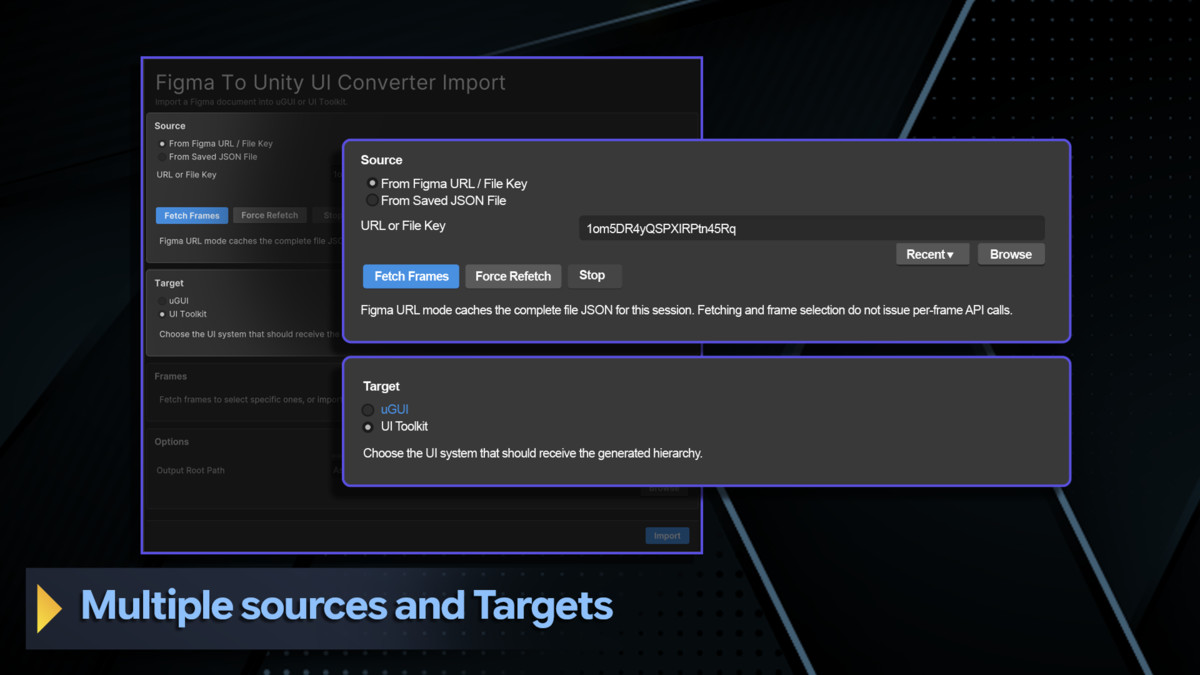Select From Figma URL radio in dimmed window
The height and width of the screenshot is (675, 1200).
(162, 144)
